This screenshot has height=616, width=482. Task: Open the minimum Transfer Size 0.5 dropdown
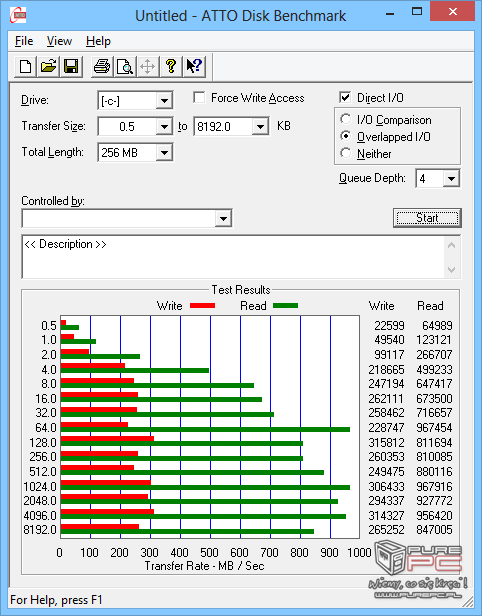(x=164, y=126)
